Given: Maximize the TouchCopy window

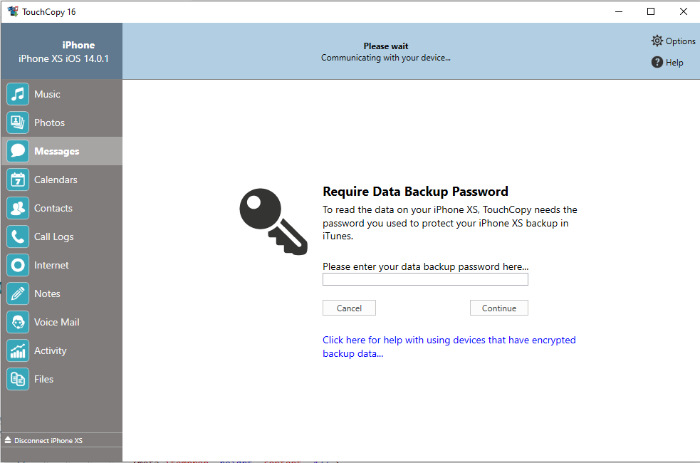Looking at the screenshot, I should 651,12.
